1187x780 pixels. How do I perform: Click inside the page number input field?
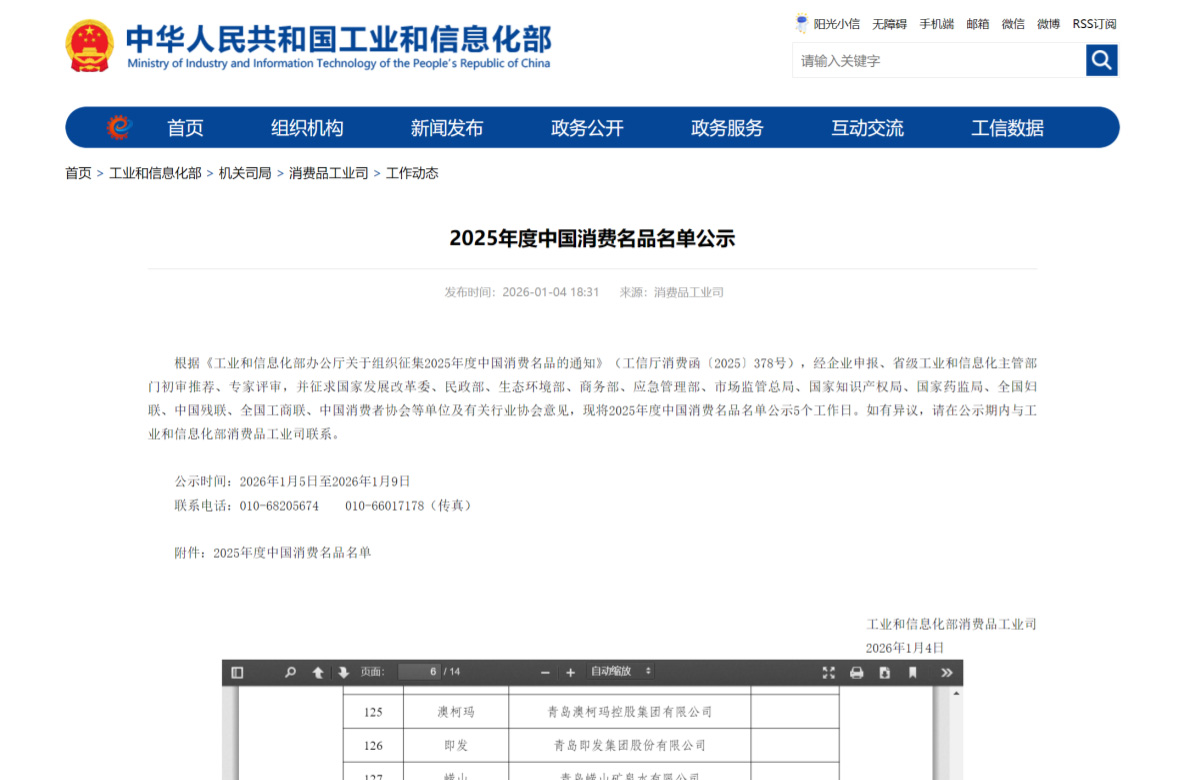pos(418,672)
